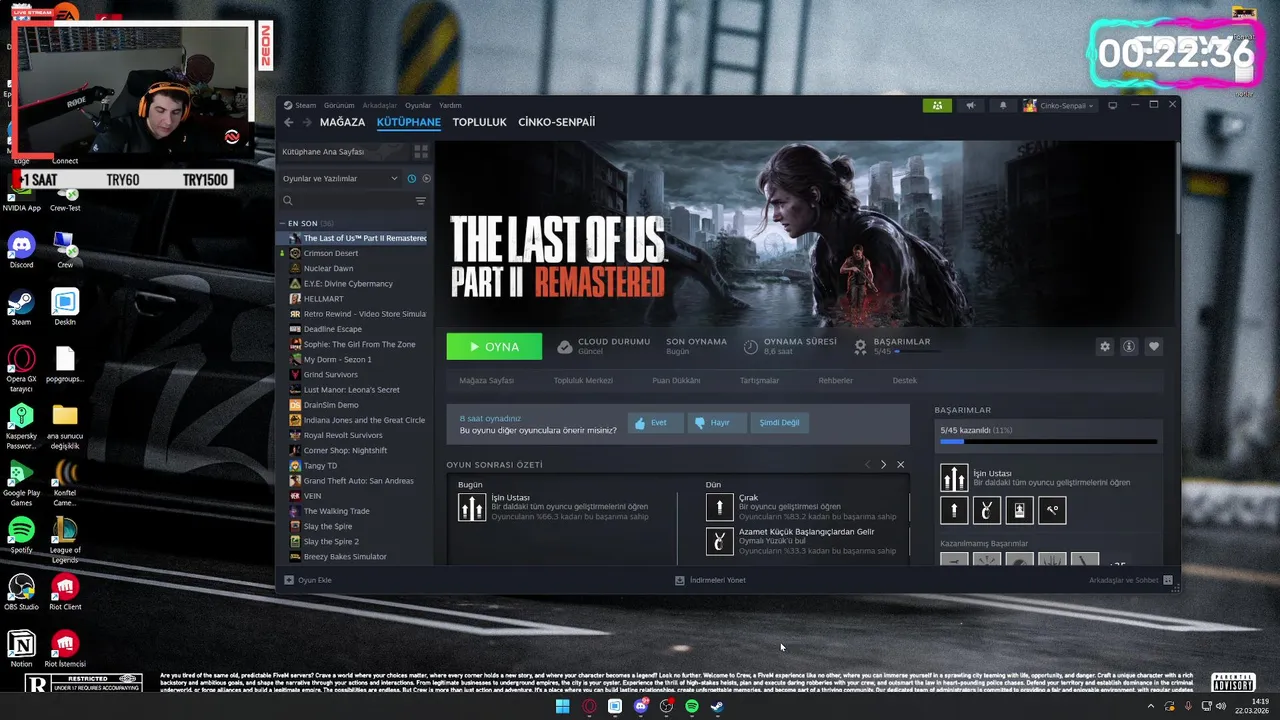Click Kütüphane Ana Sayfası button
The width and height of the screenshot is (1280, 720).
[x=342, y=152]
